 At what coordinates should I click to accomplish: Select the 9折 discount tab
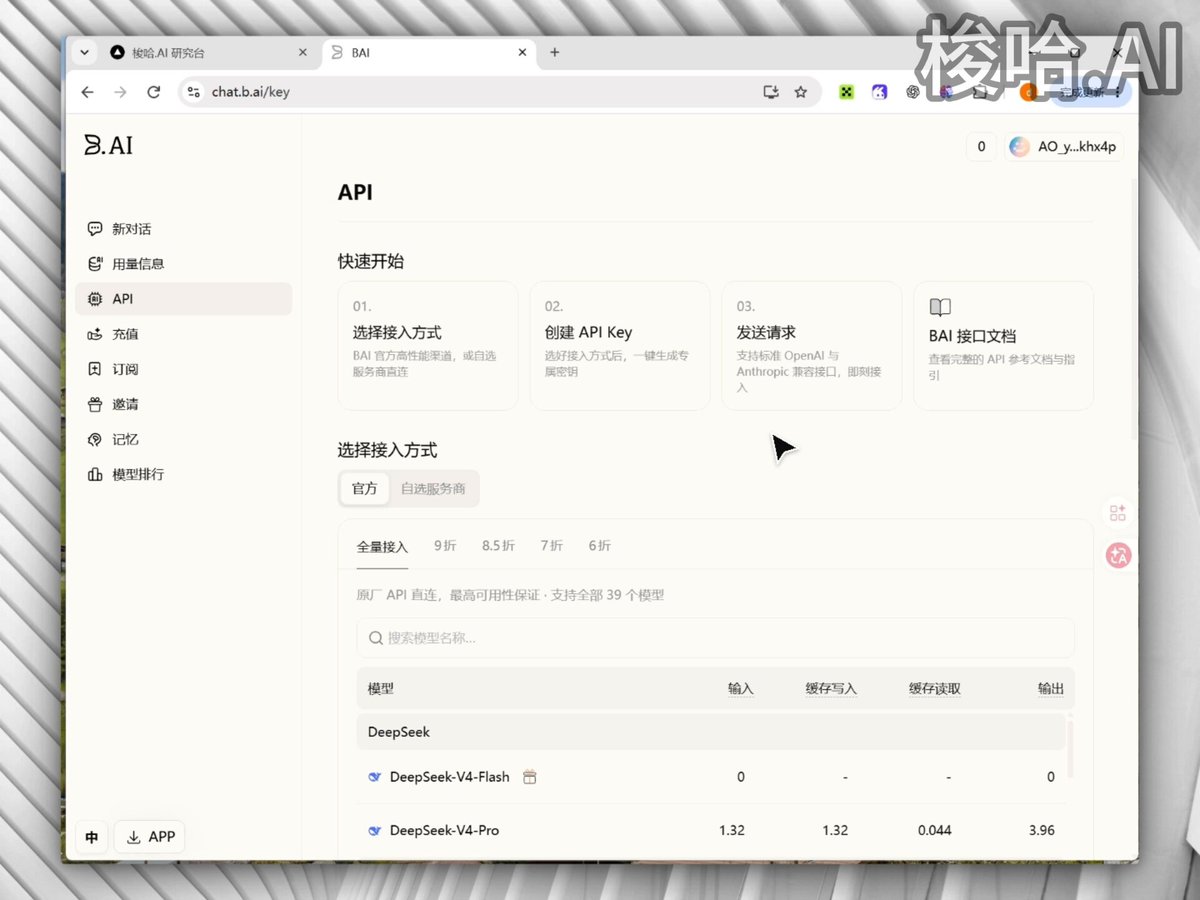click(x=445, y=546)
